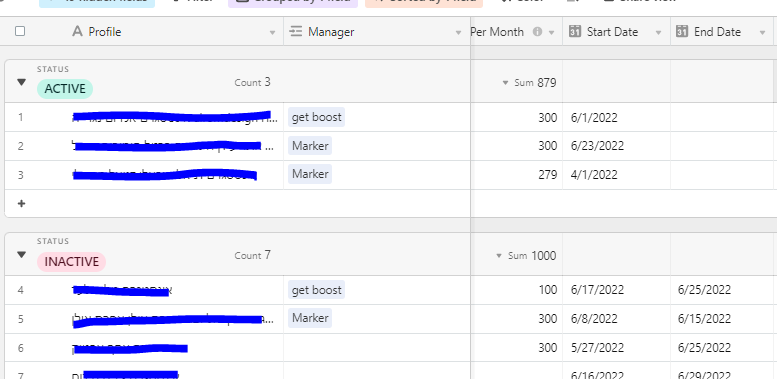
Task: Open the Manager column dropdown menu
Action: pyautogui.click(x=458, y=33)
